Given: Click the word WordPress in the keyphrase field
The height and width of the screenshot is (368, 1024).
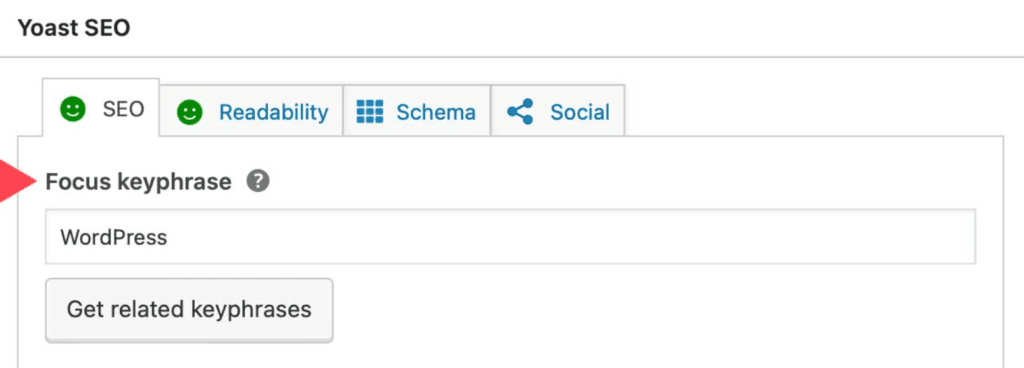Looking at the screenshot, I should 114,237.
